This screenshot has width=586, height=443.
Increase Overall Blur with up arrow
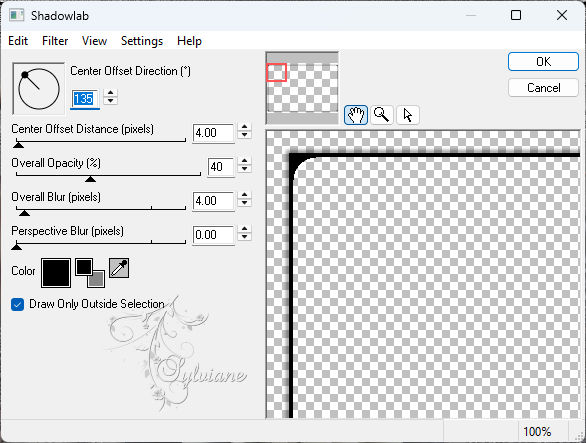click(244, 195)
